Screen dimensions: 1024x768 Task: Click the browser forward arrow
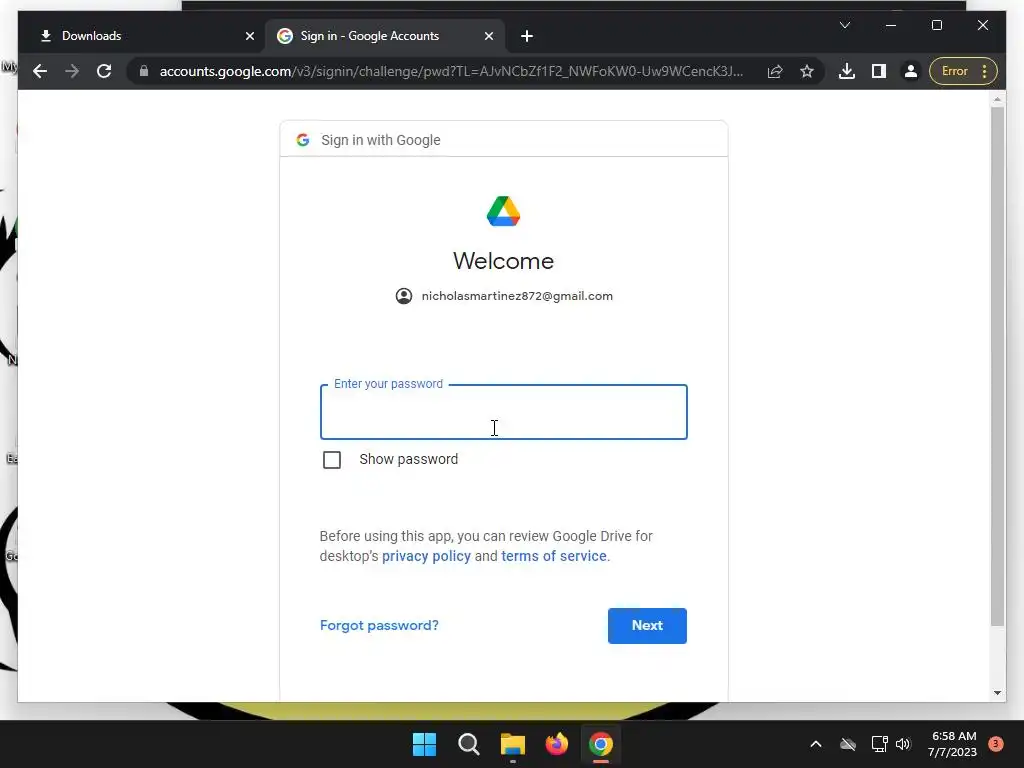tap(72, 71)
